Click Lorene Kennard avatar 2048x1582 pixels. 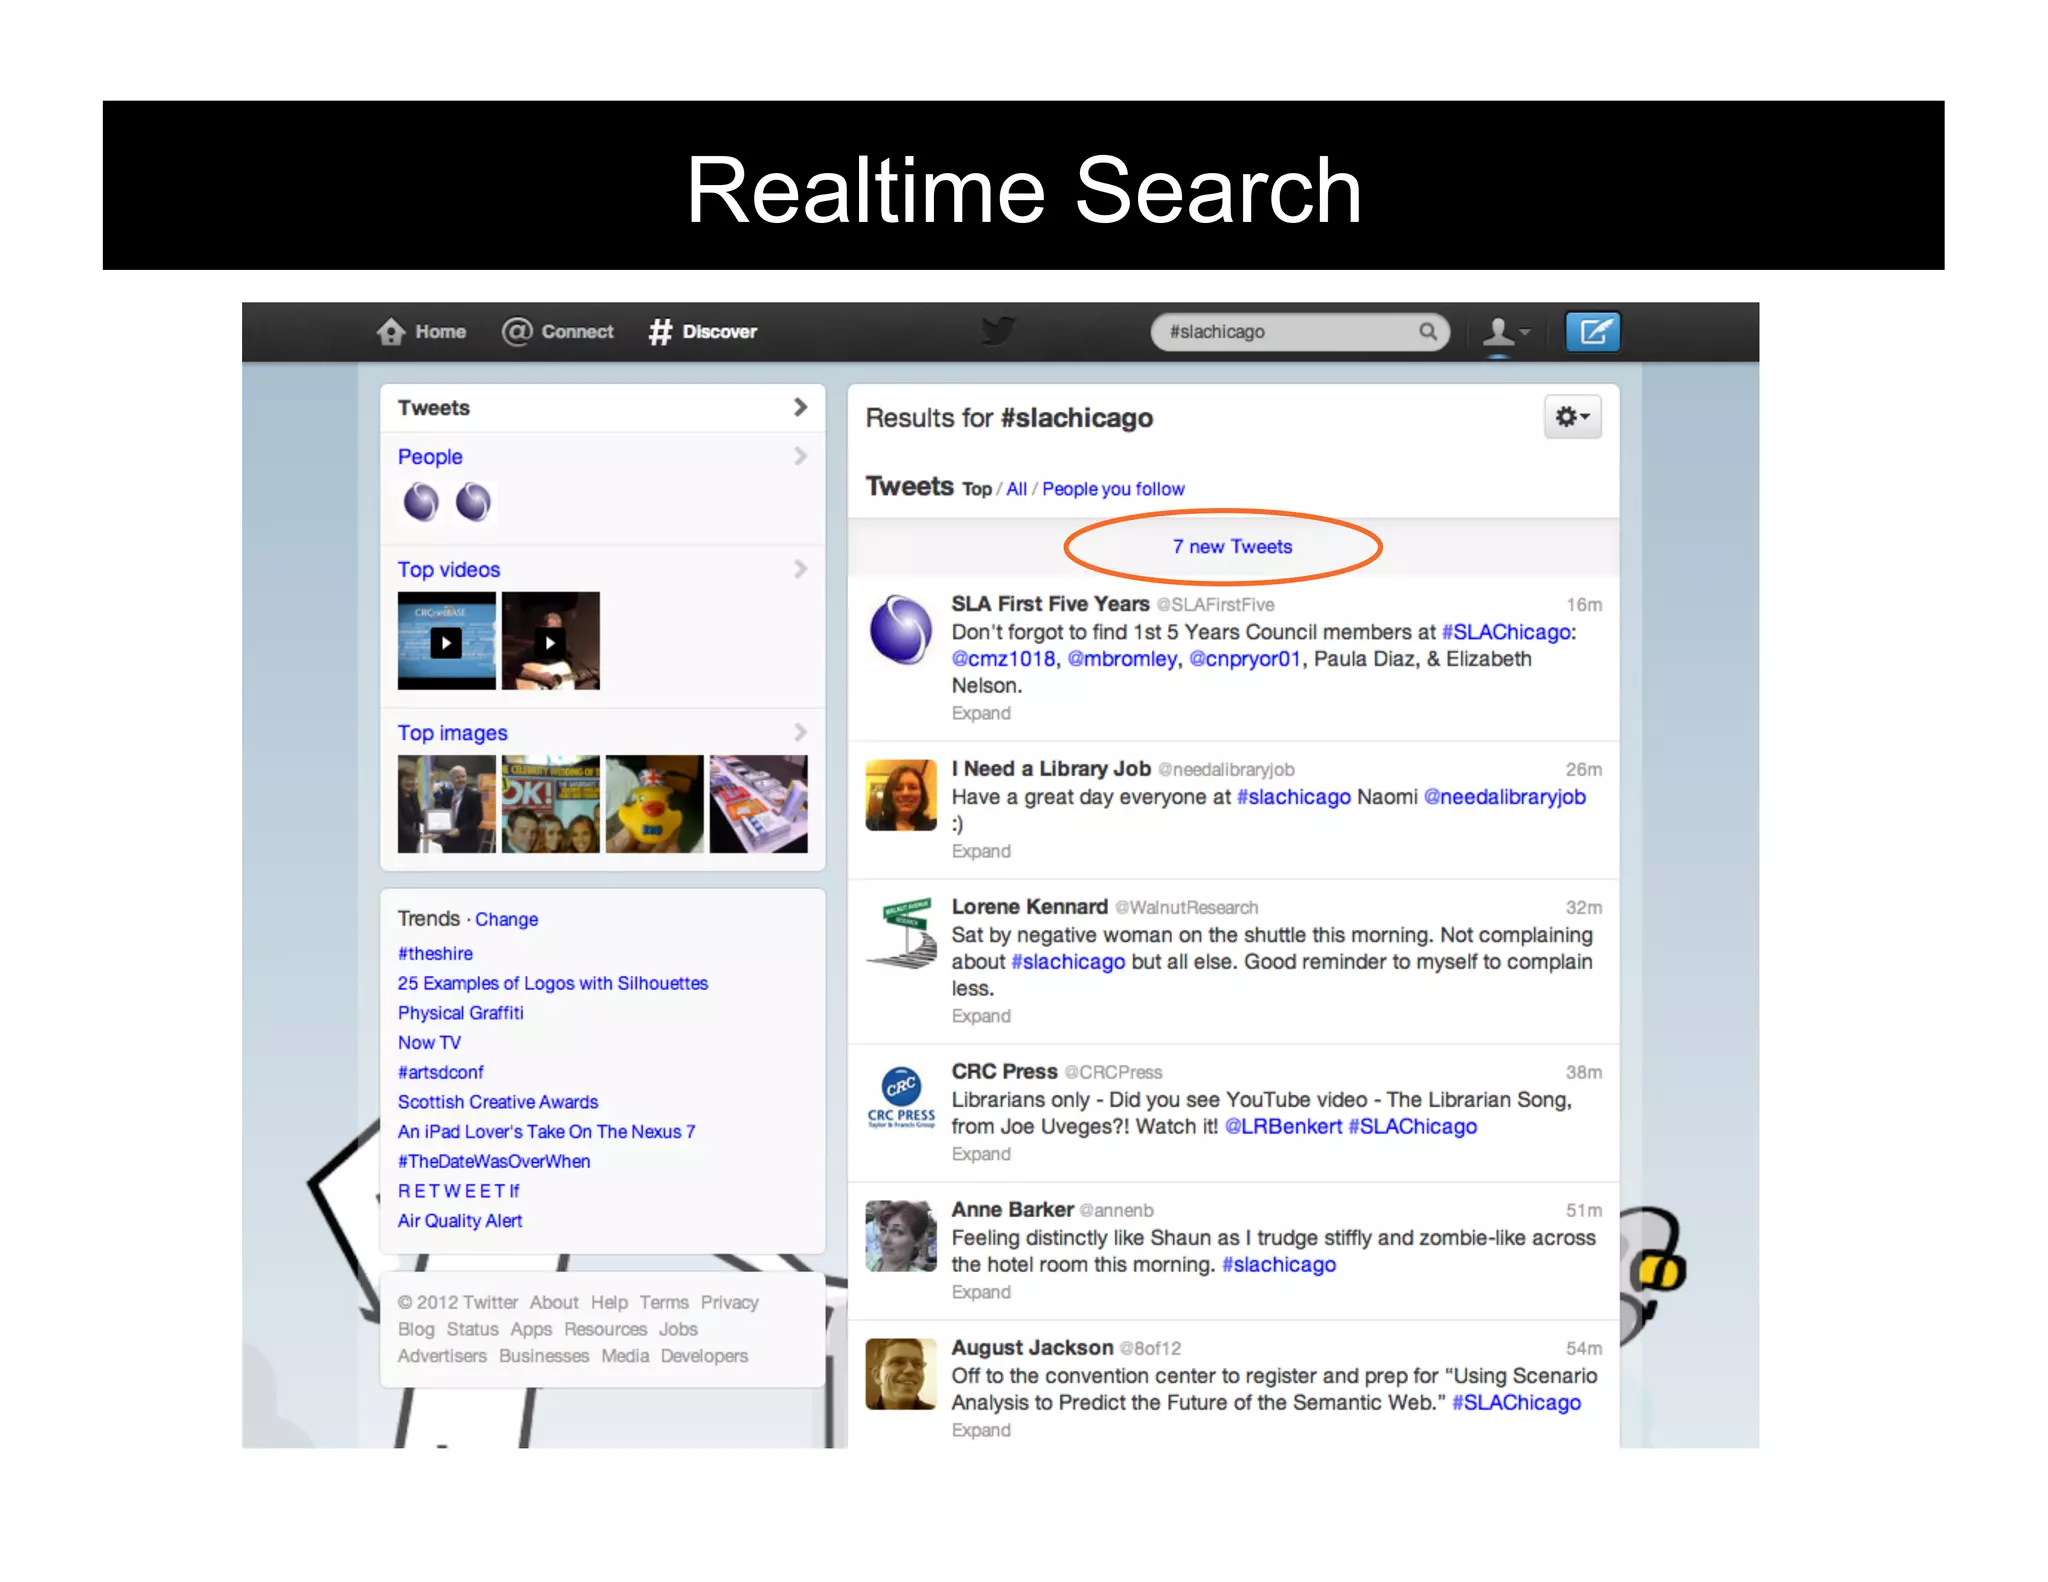tap(901, 933)
